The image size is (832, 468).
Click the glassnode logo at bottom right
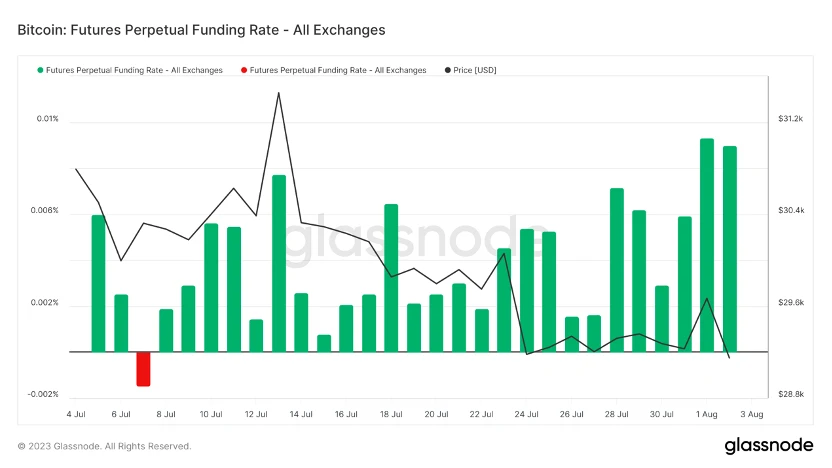pyautogui.click(x=770, y=444)
